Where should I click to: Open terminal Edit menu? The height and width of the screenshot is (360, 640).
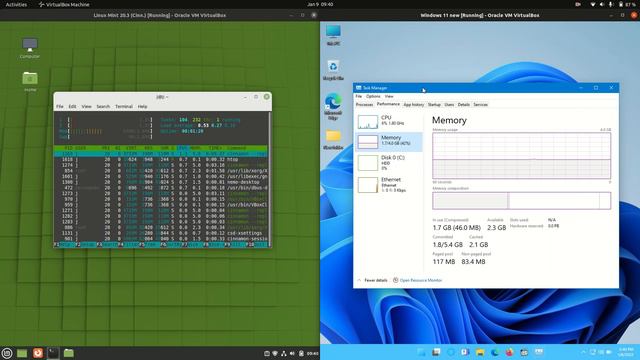click(x=72, y=107)
